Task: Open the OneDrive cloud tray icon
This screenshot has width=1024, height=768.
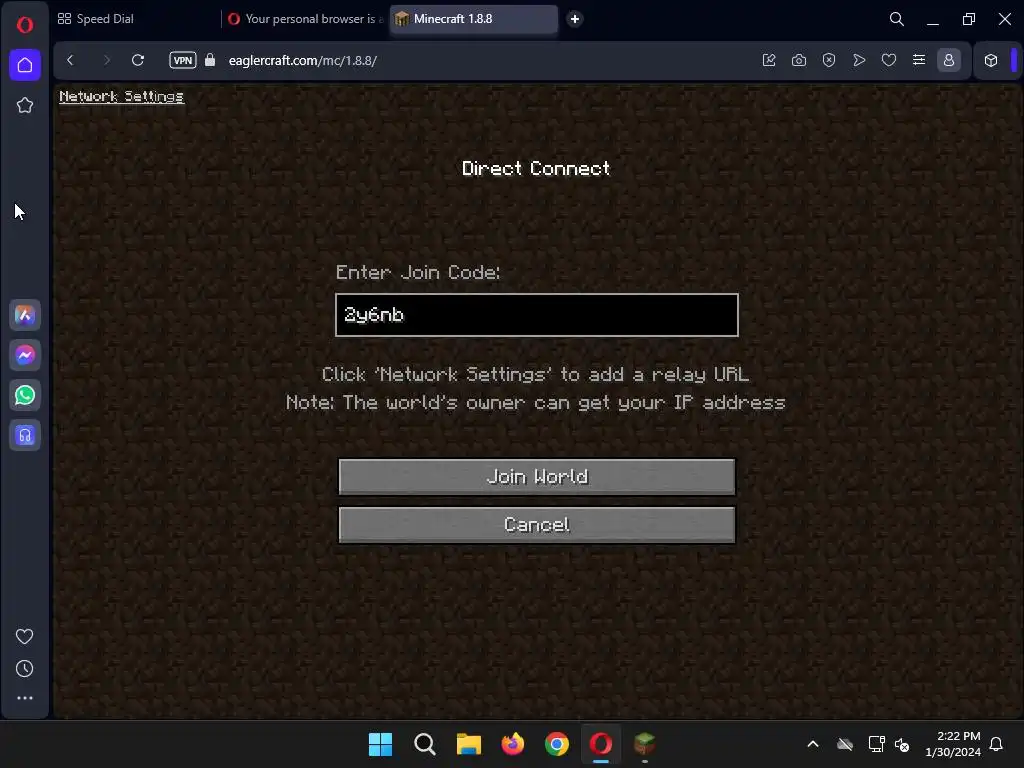Action: tap(845, 744)
